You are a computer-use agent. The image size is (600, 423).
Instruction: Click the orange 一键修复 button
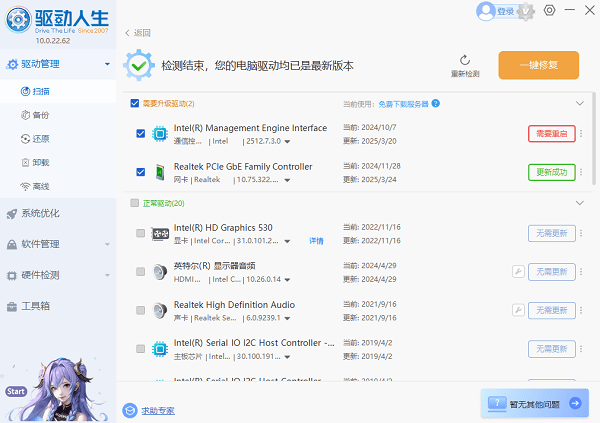[x=538, y=65]
